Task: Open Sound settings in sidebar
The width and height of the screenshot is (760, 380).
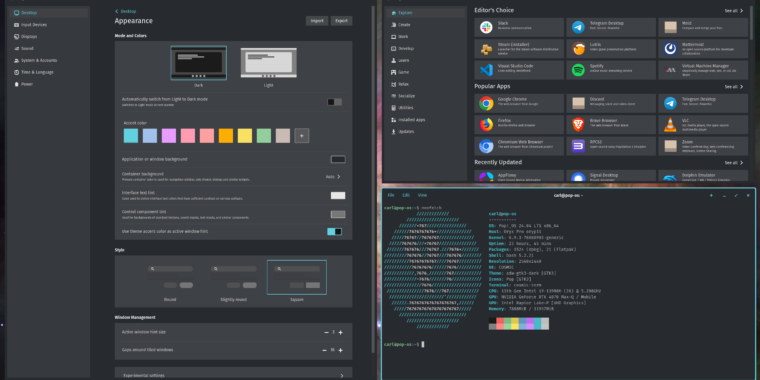Action: click(x=49, y=48)
